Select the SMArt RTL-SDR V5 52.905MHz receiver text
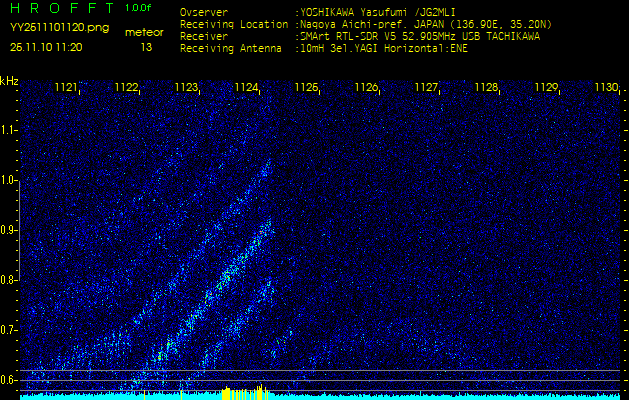 click(419, 37)
